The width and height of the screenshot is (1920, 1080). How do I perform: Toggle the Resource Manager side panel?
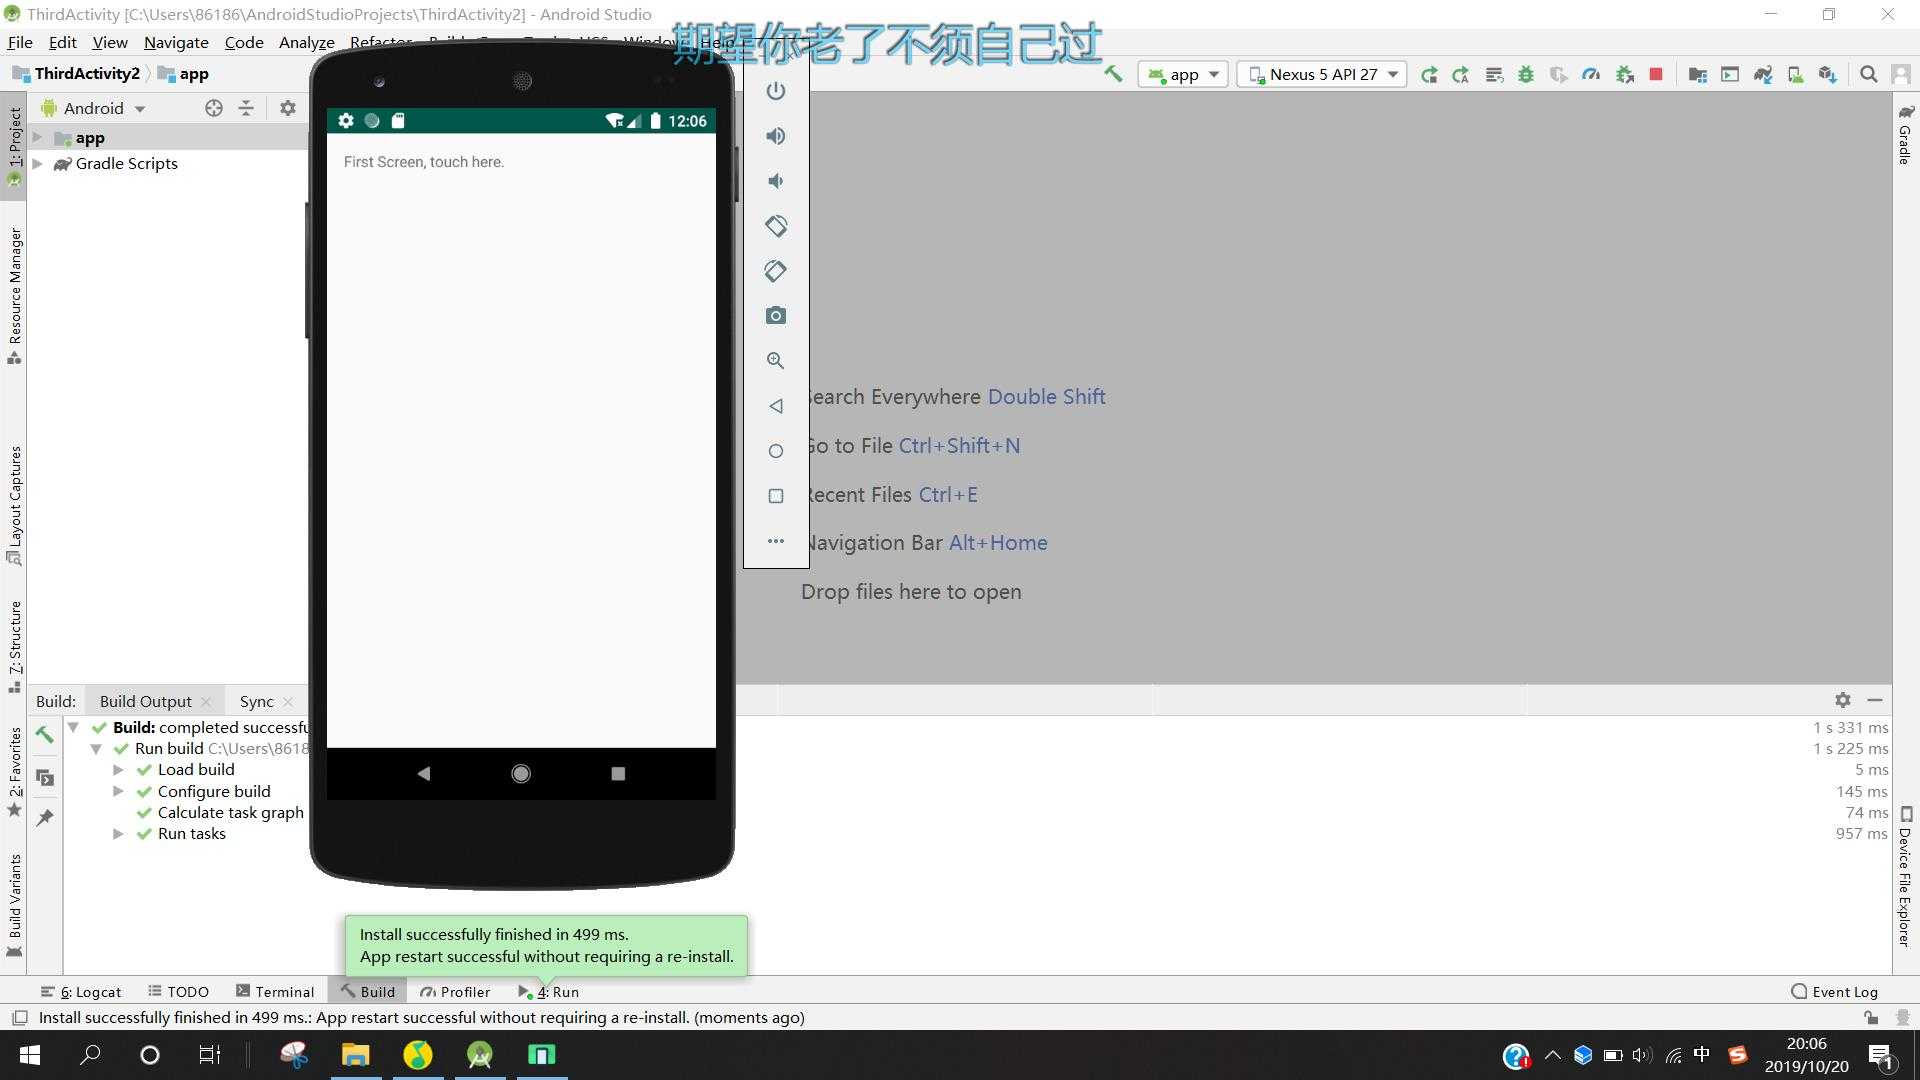click(x=15, y=295)
